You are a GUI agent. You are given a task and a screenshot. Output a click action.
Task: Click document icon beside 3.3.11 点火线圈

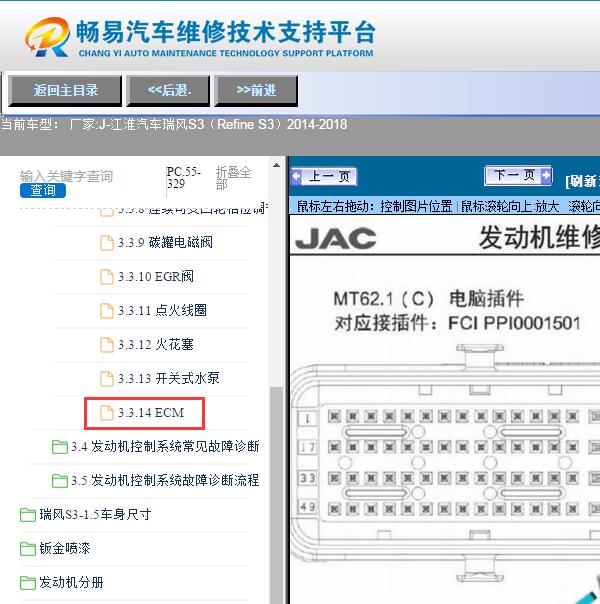(x=107, y=310)
